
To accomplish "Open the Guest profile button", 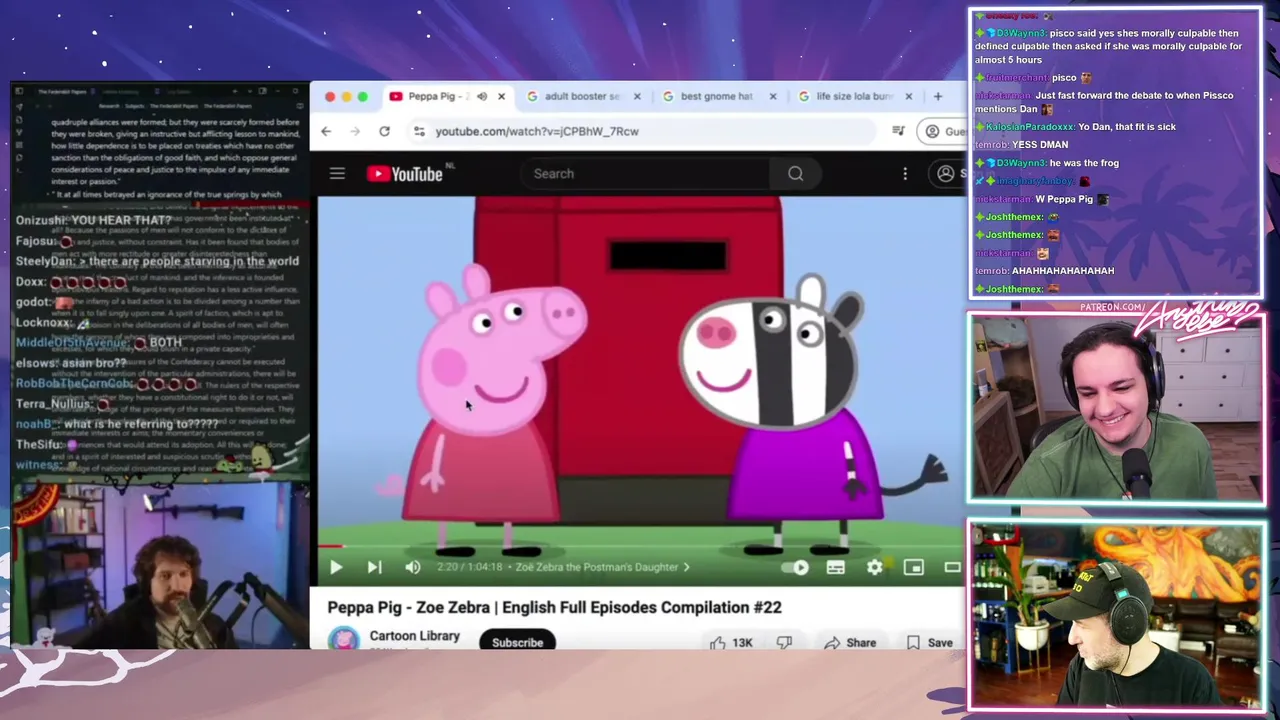I will tap(944, 131).
